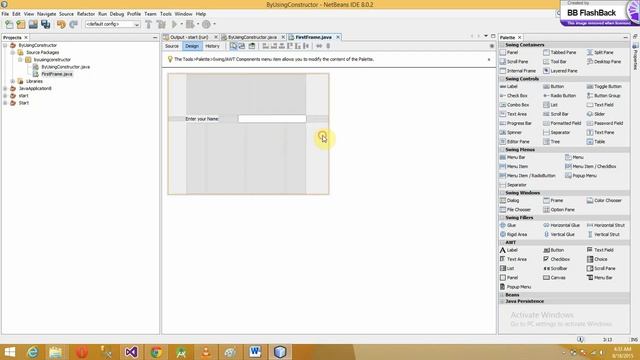Pick the Split Pane palette component

[x=600, y=53]
